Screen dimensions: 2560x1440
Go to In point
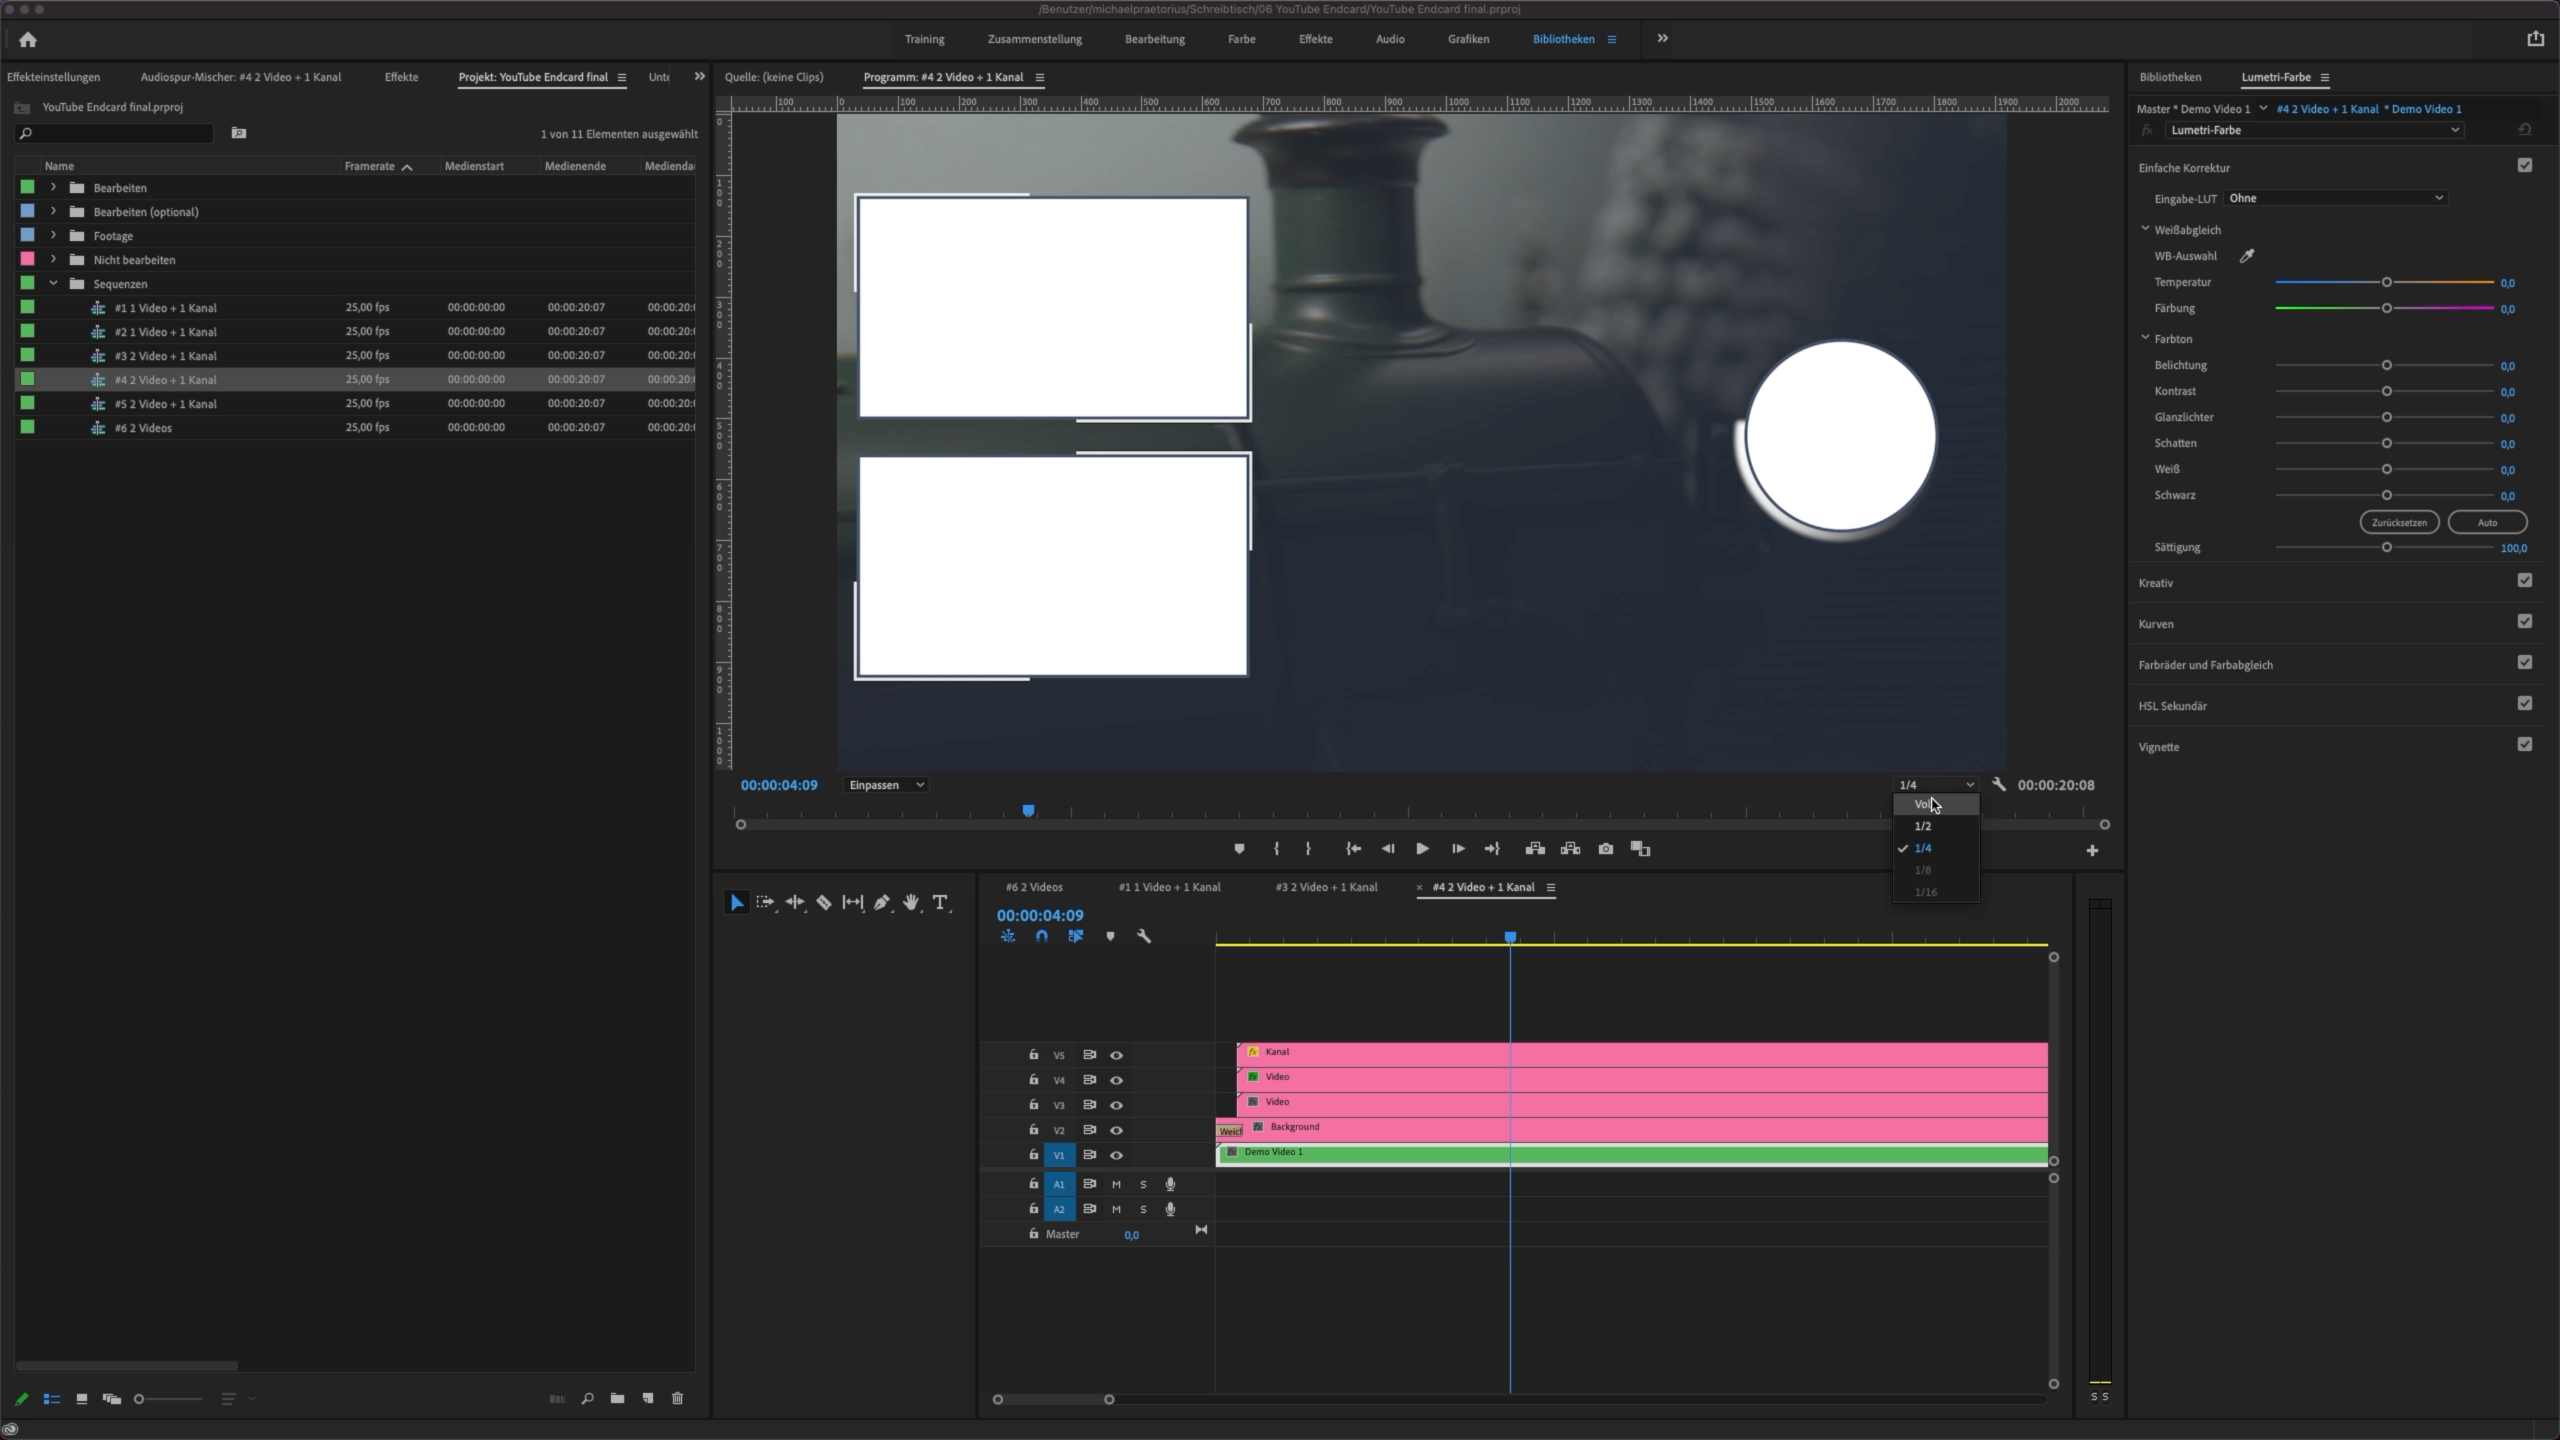tap(1353, 849)
